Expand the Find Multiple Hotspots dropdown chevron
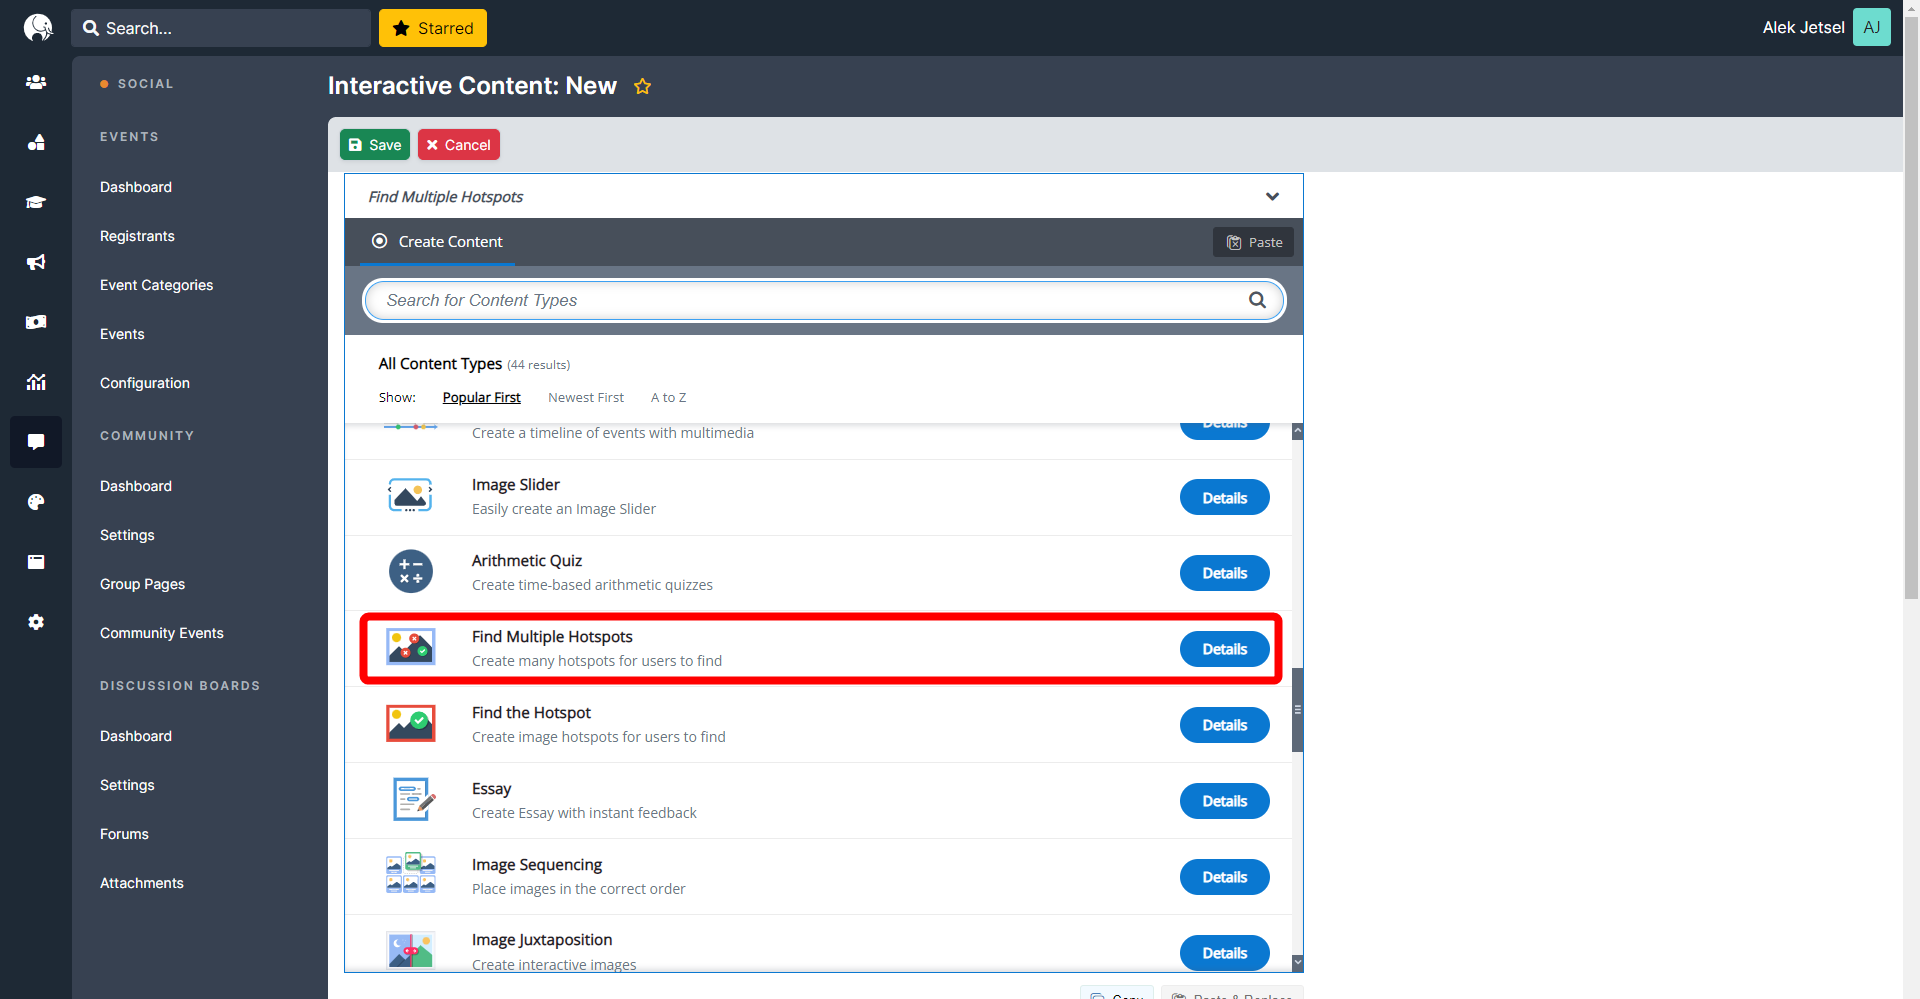Screen dimensions: 1920x999 click(x=1272, y=196)
